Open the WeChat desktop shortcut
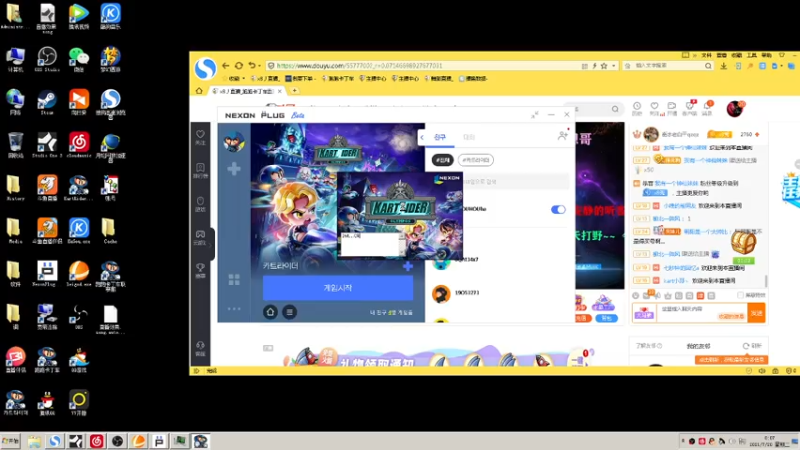 coord(79,59)
